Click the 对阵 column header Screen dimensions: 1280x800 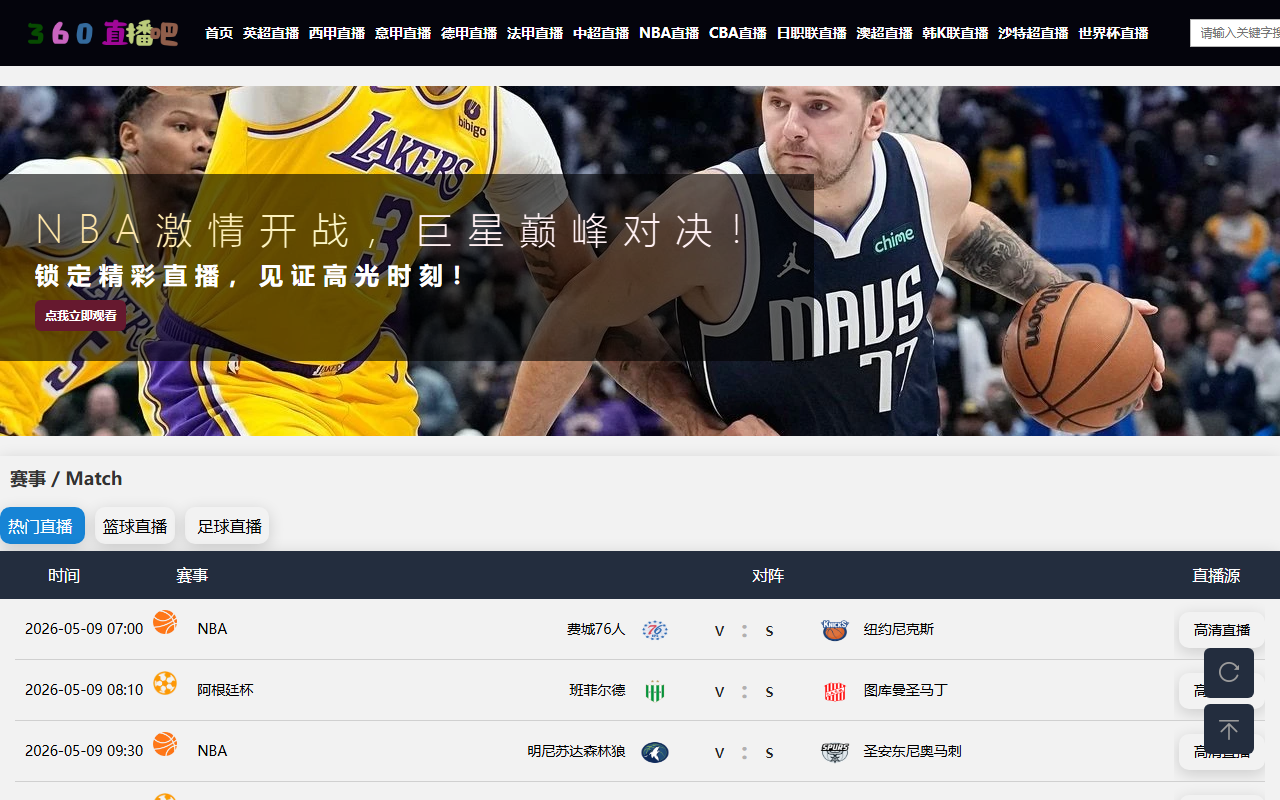click(x=768, y=576)
